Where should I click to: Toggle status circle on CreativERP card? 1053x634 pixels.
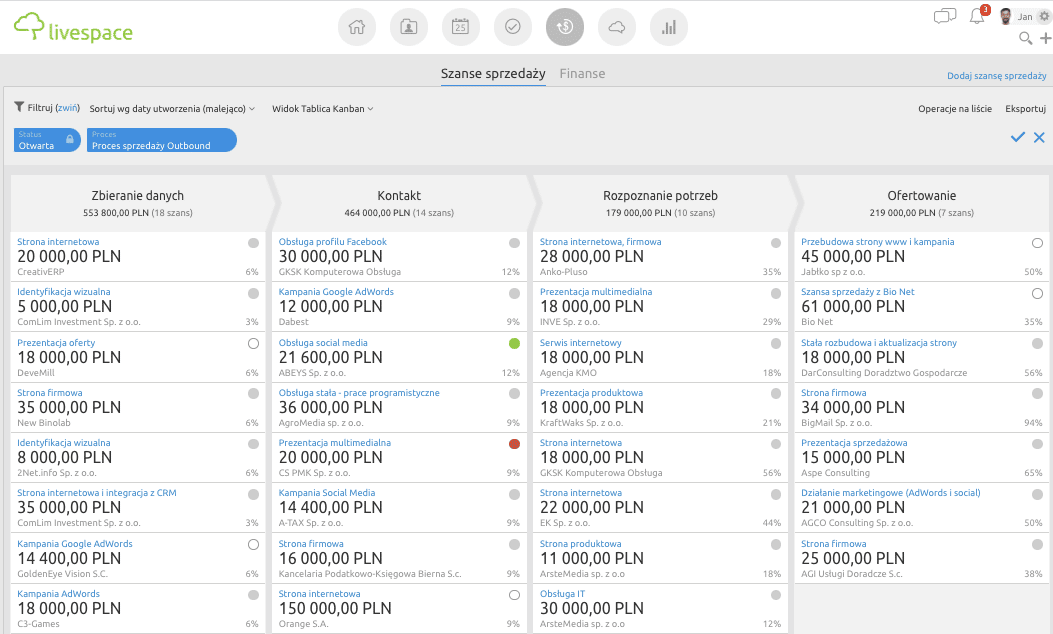253,243
